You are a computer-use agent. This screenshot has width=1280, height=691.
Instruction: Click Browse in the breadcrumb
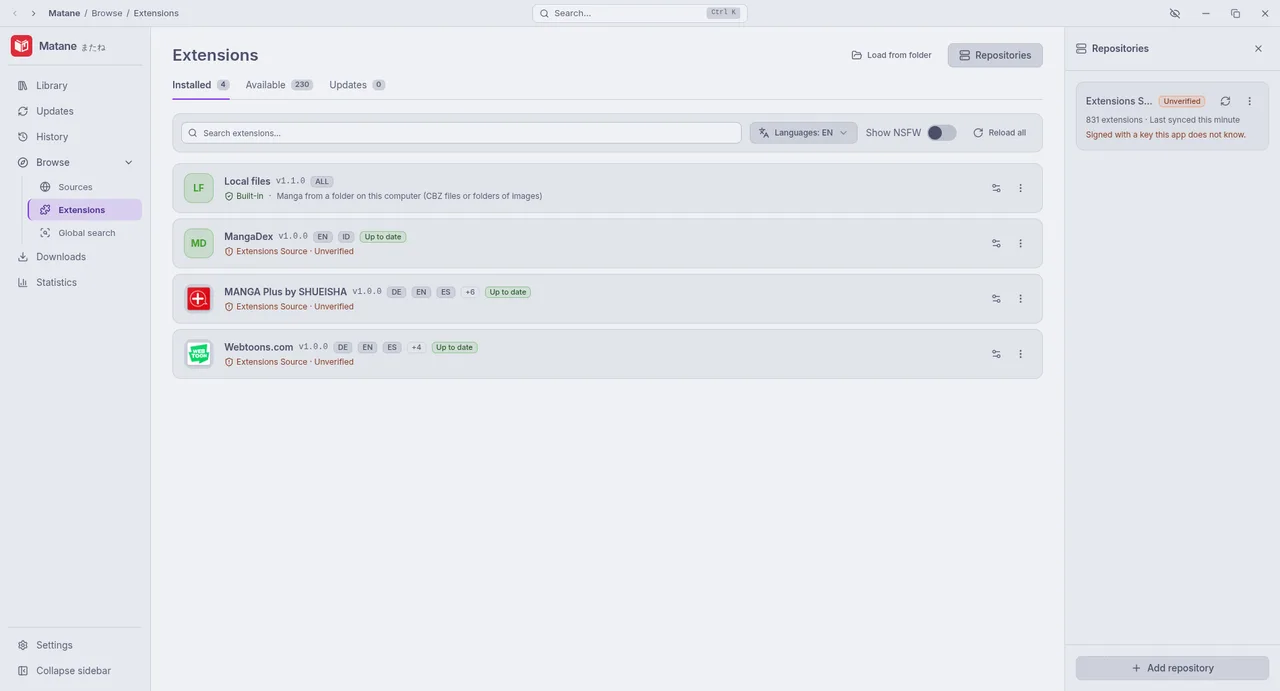(x=107, y=13)
